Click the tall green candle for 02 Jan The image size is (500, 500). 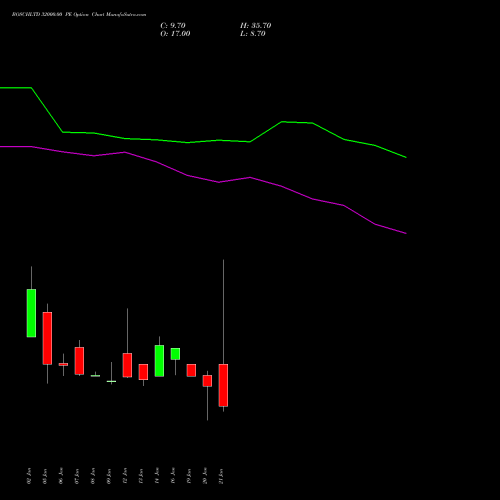31,313
